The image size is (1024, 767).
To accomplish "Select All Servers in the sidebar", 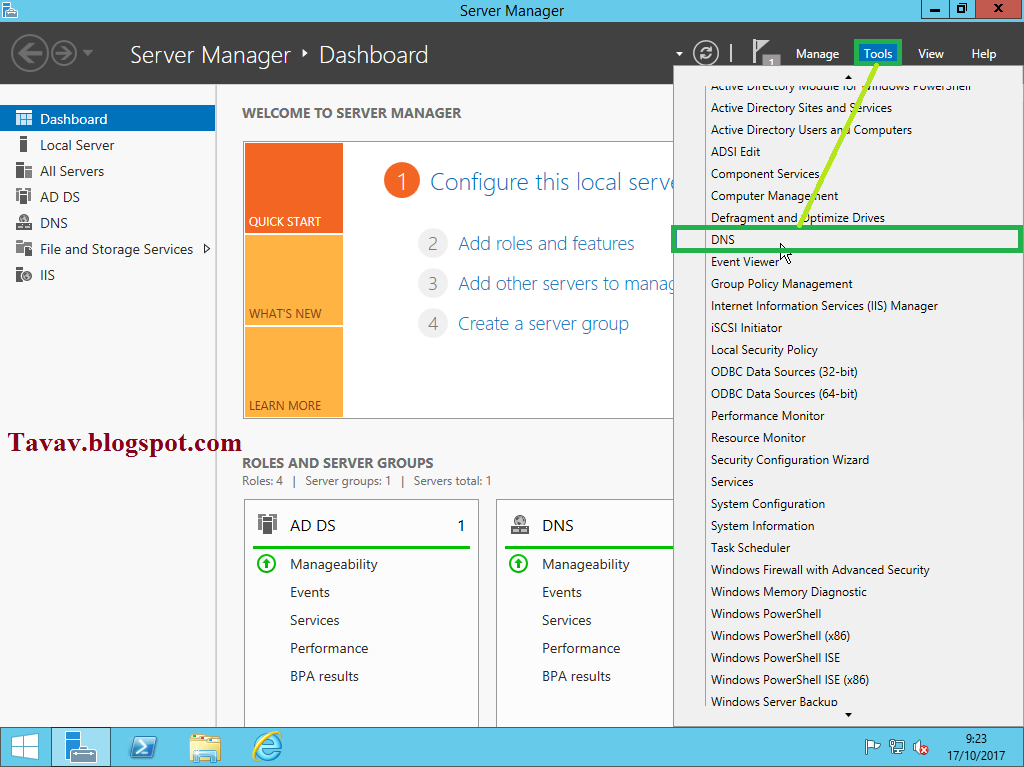I will click(71, 171).
